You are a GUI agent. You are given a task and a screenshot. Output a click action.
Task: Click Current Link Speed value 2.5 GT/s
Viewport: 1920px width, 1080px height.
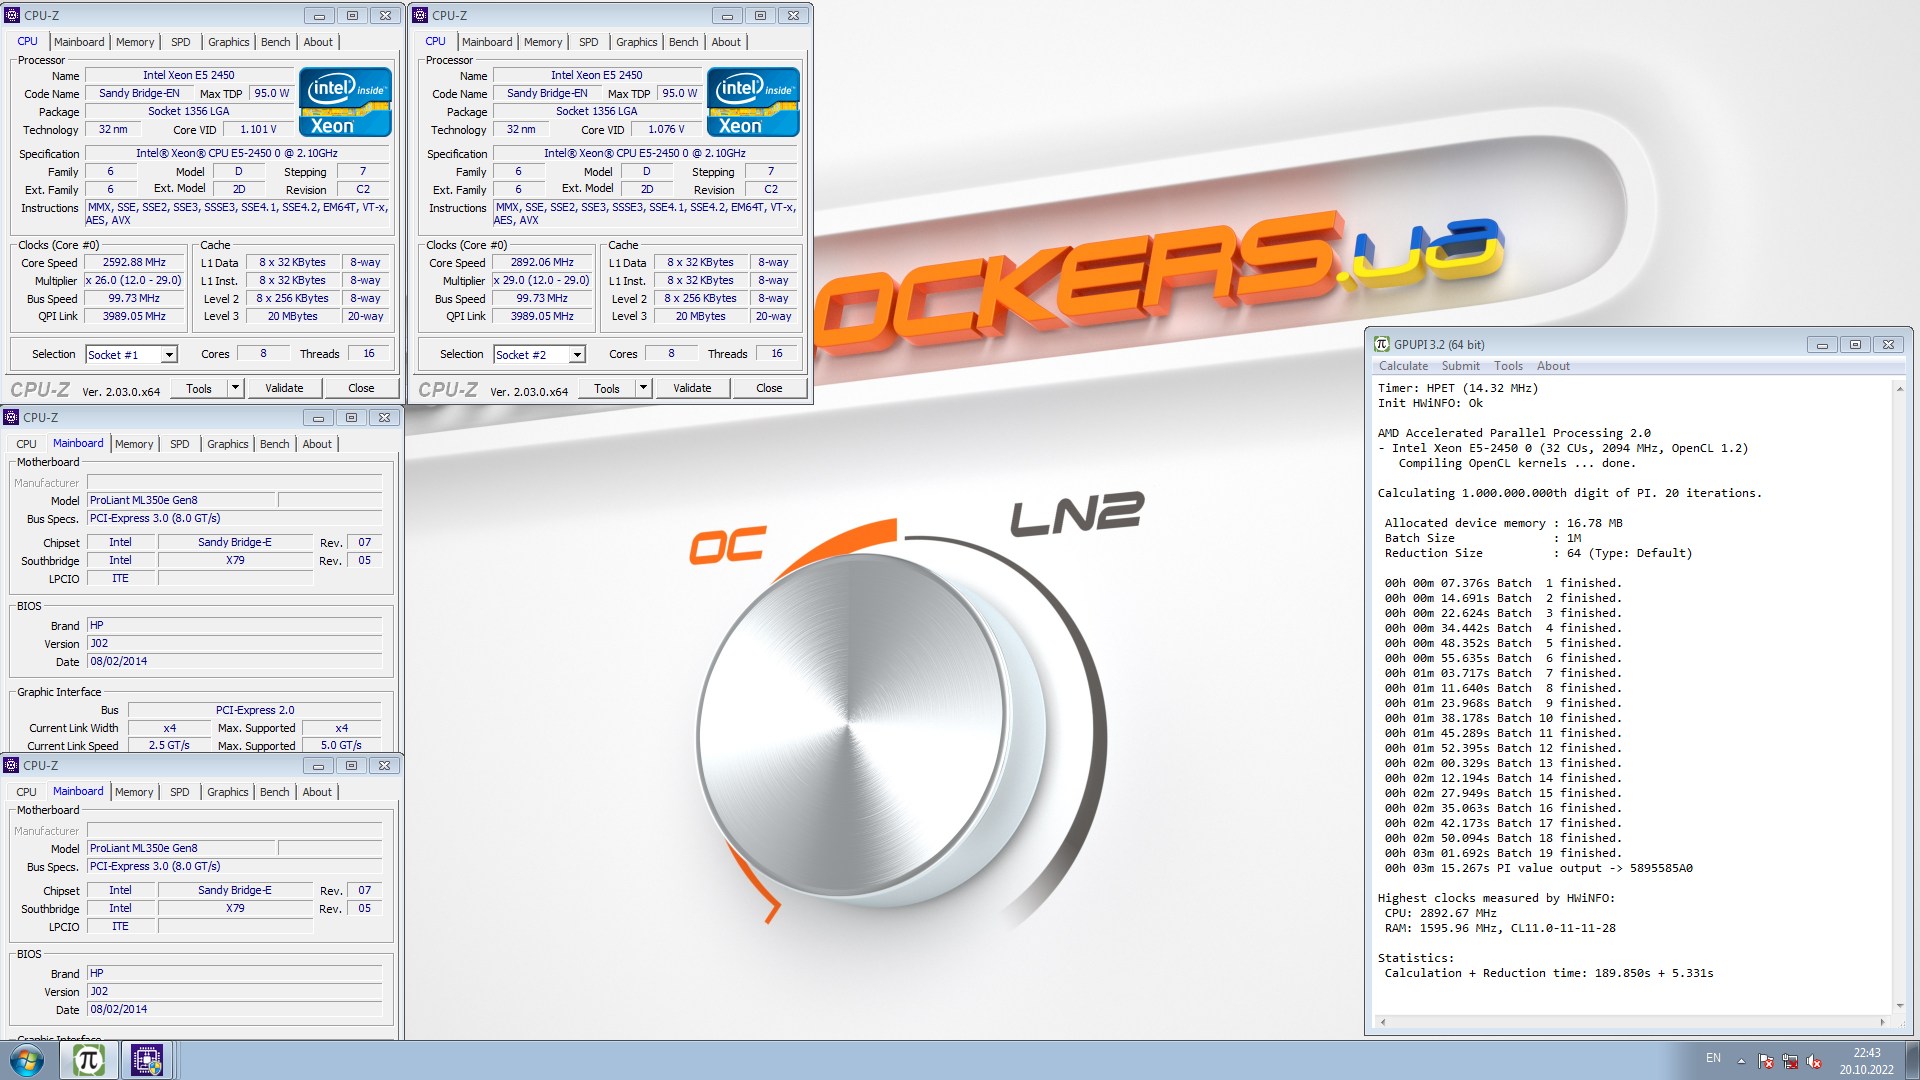[169, 745]
